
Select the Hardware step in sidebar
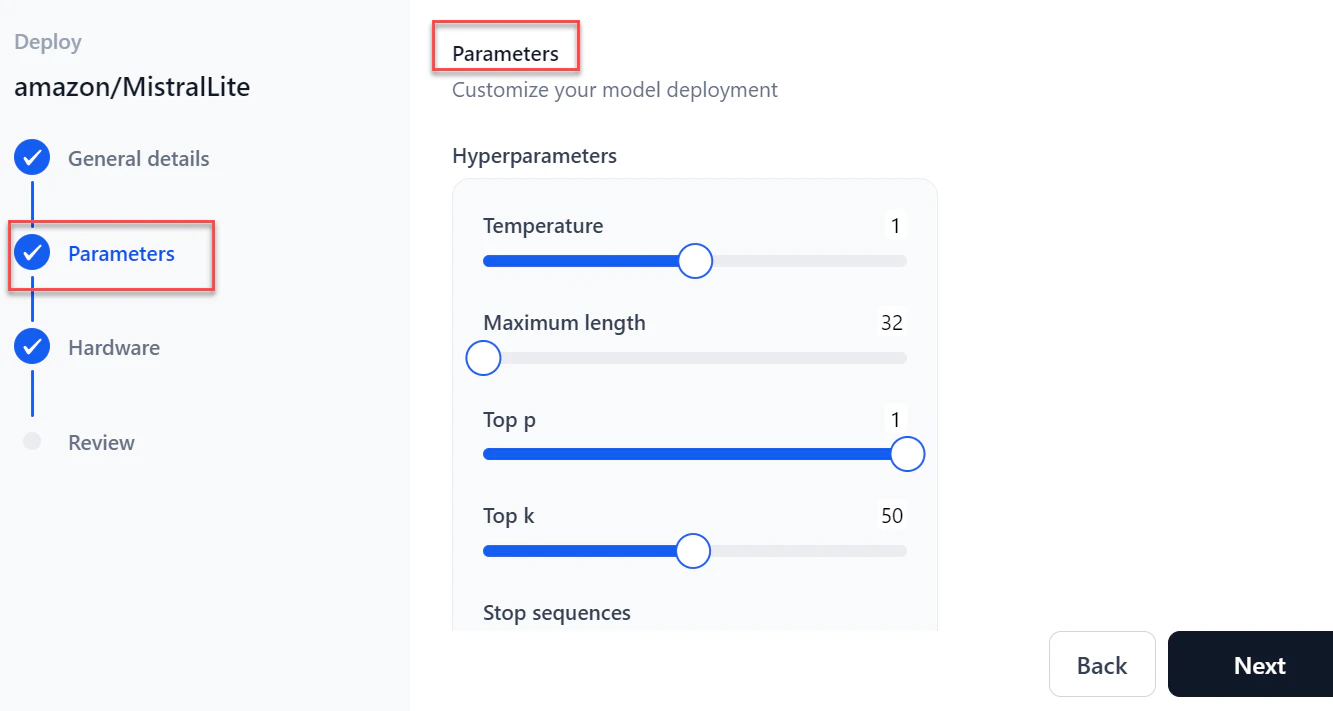point(113,347)
